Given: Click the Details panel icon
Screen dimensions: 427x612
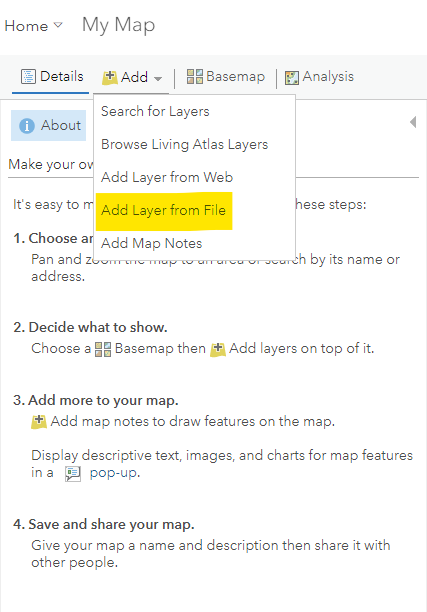Looking at the screenshot, I should pyautogui.click(x=28, y=76).
